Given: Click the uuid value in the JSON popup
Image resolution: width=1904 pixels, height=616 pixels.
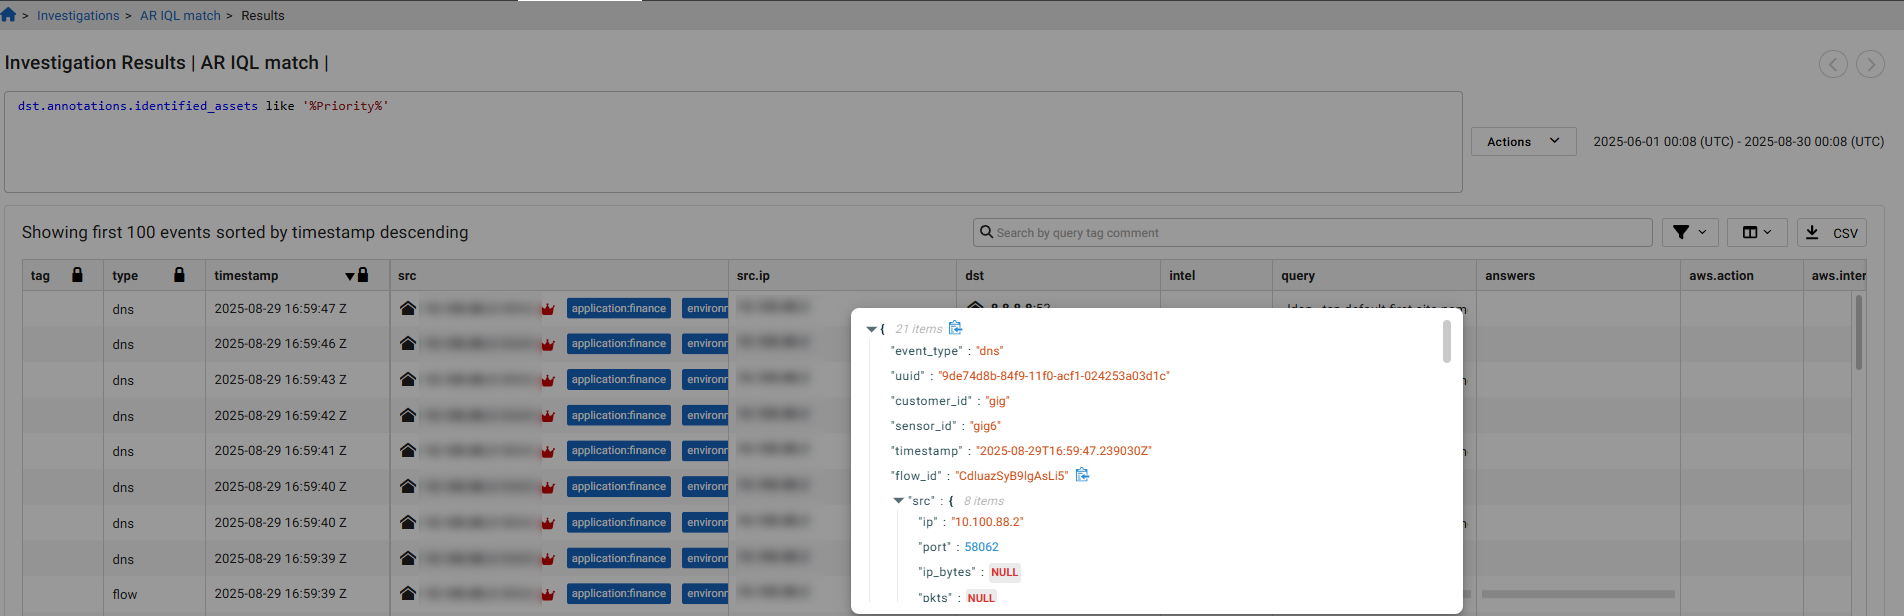Looking at the screenshot, I should [x=1054, y=376].
